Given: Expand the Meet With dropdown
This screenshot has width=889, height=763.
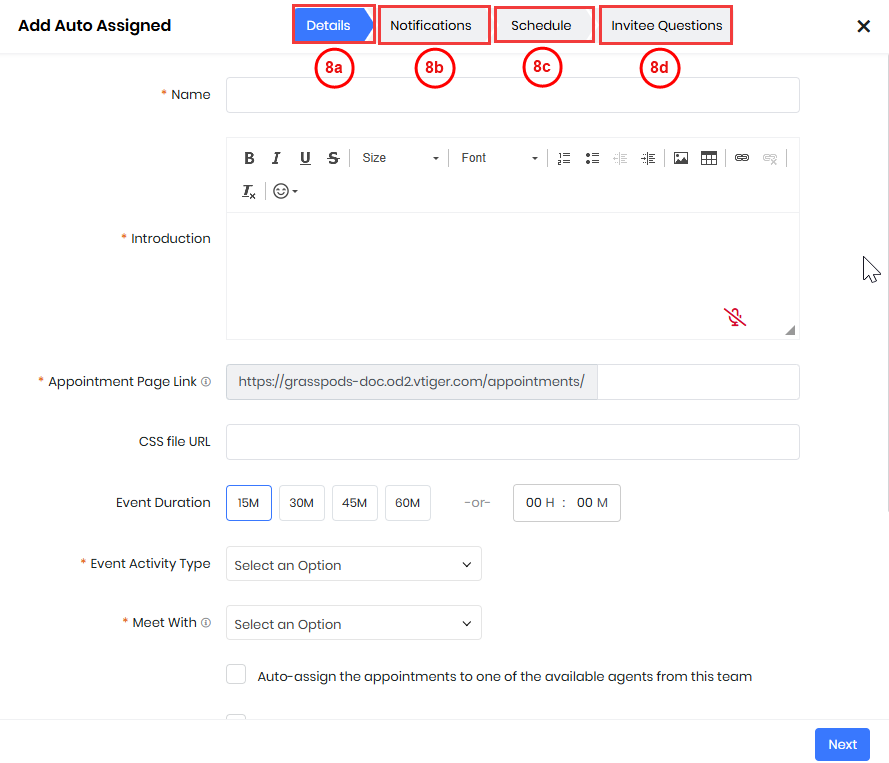Looking at the screenshot, I should (x=353, y=624).
